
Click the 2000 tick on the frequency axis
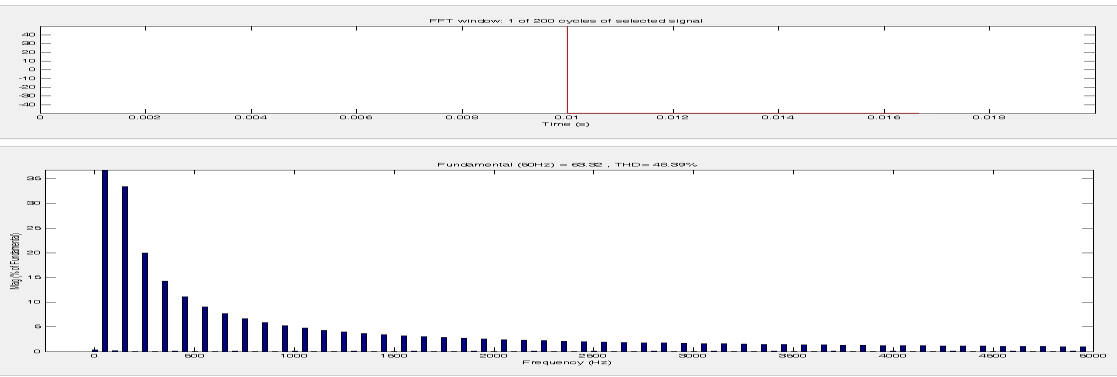click(493, 356)
